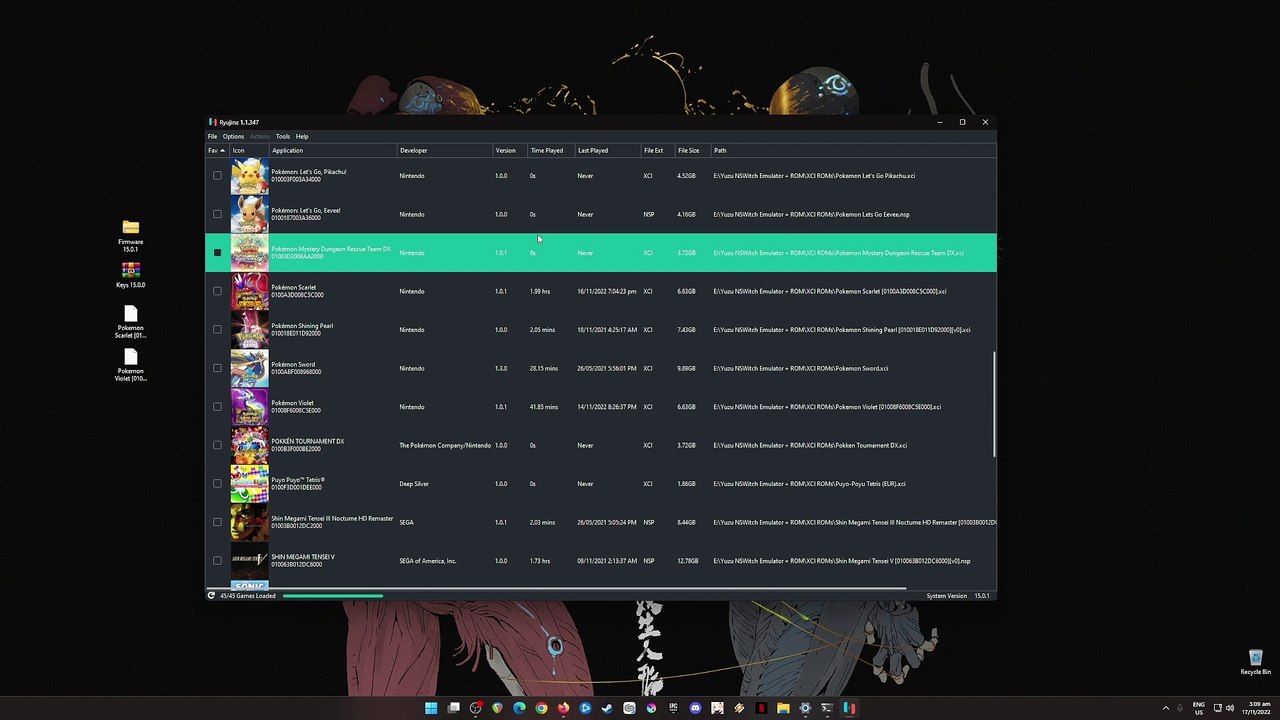This screenshot has height=720, width=1280.
Task: Sort by the Last Played column
Action: 608,151
